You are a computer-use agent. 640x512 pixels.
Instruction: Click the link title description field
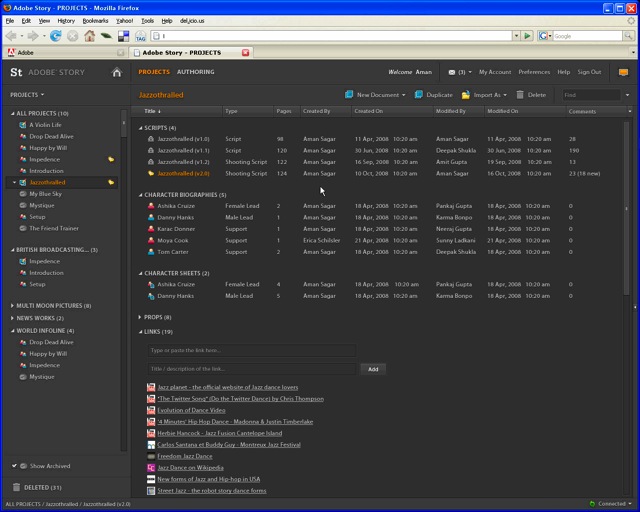point(251,369)
